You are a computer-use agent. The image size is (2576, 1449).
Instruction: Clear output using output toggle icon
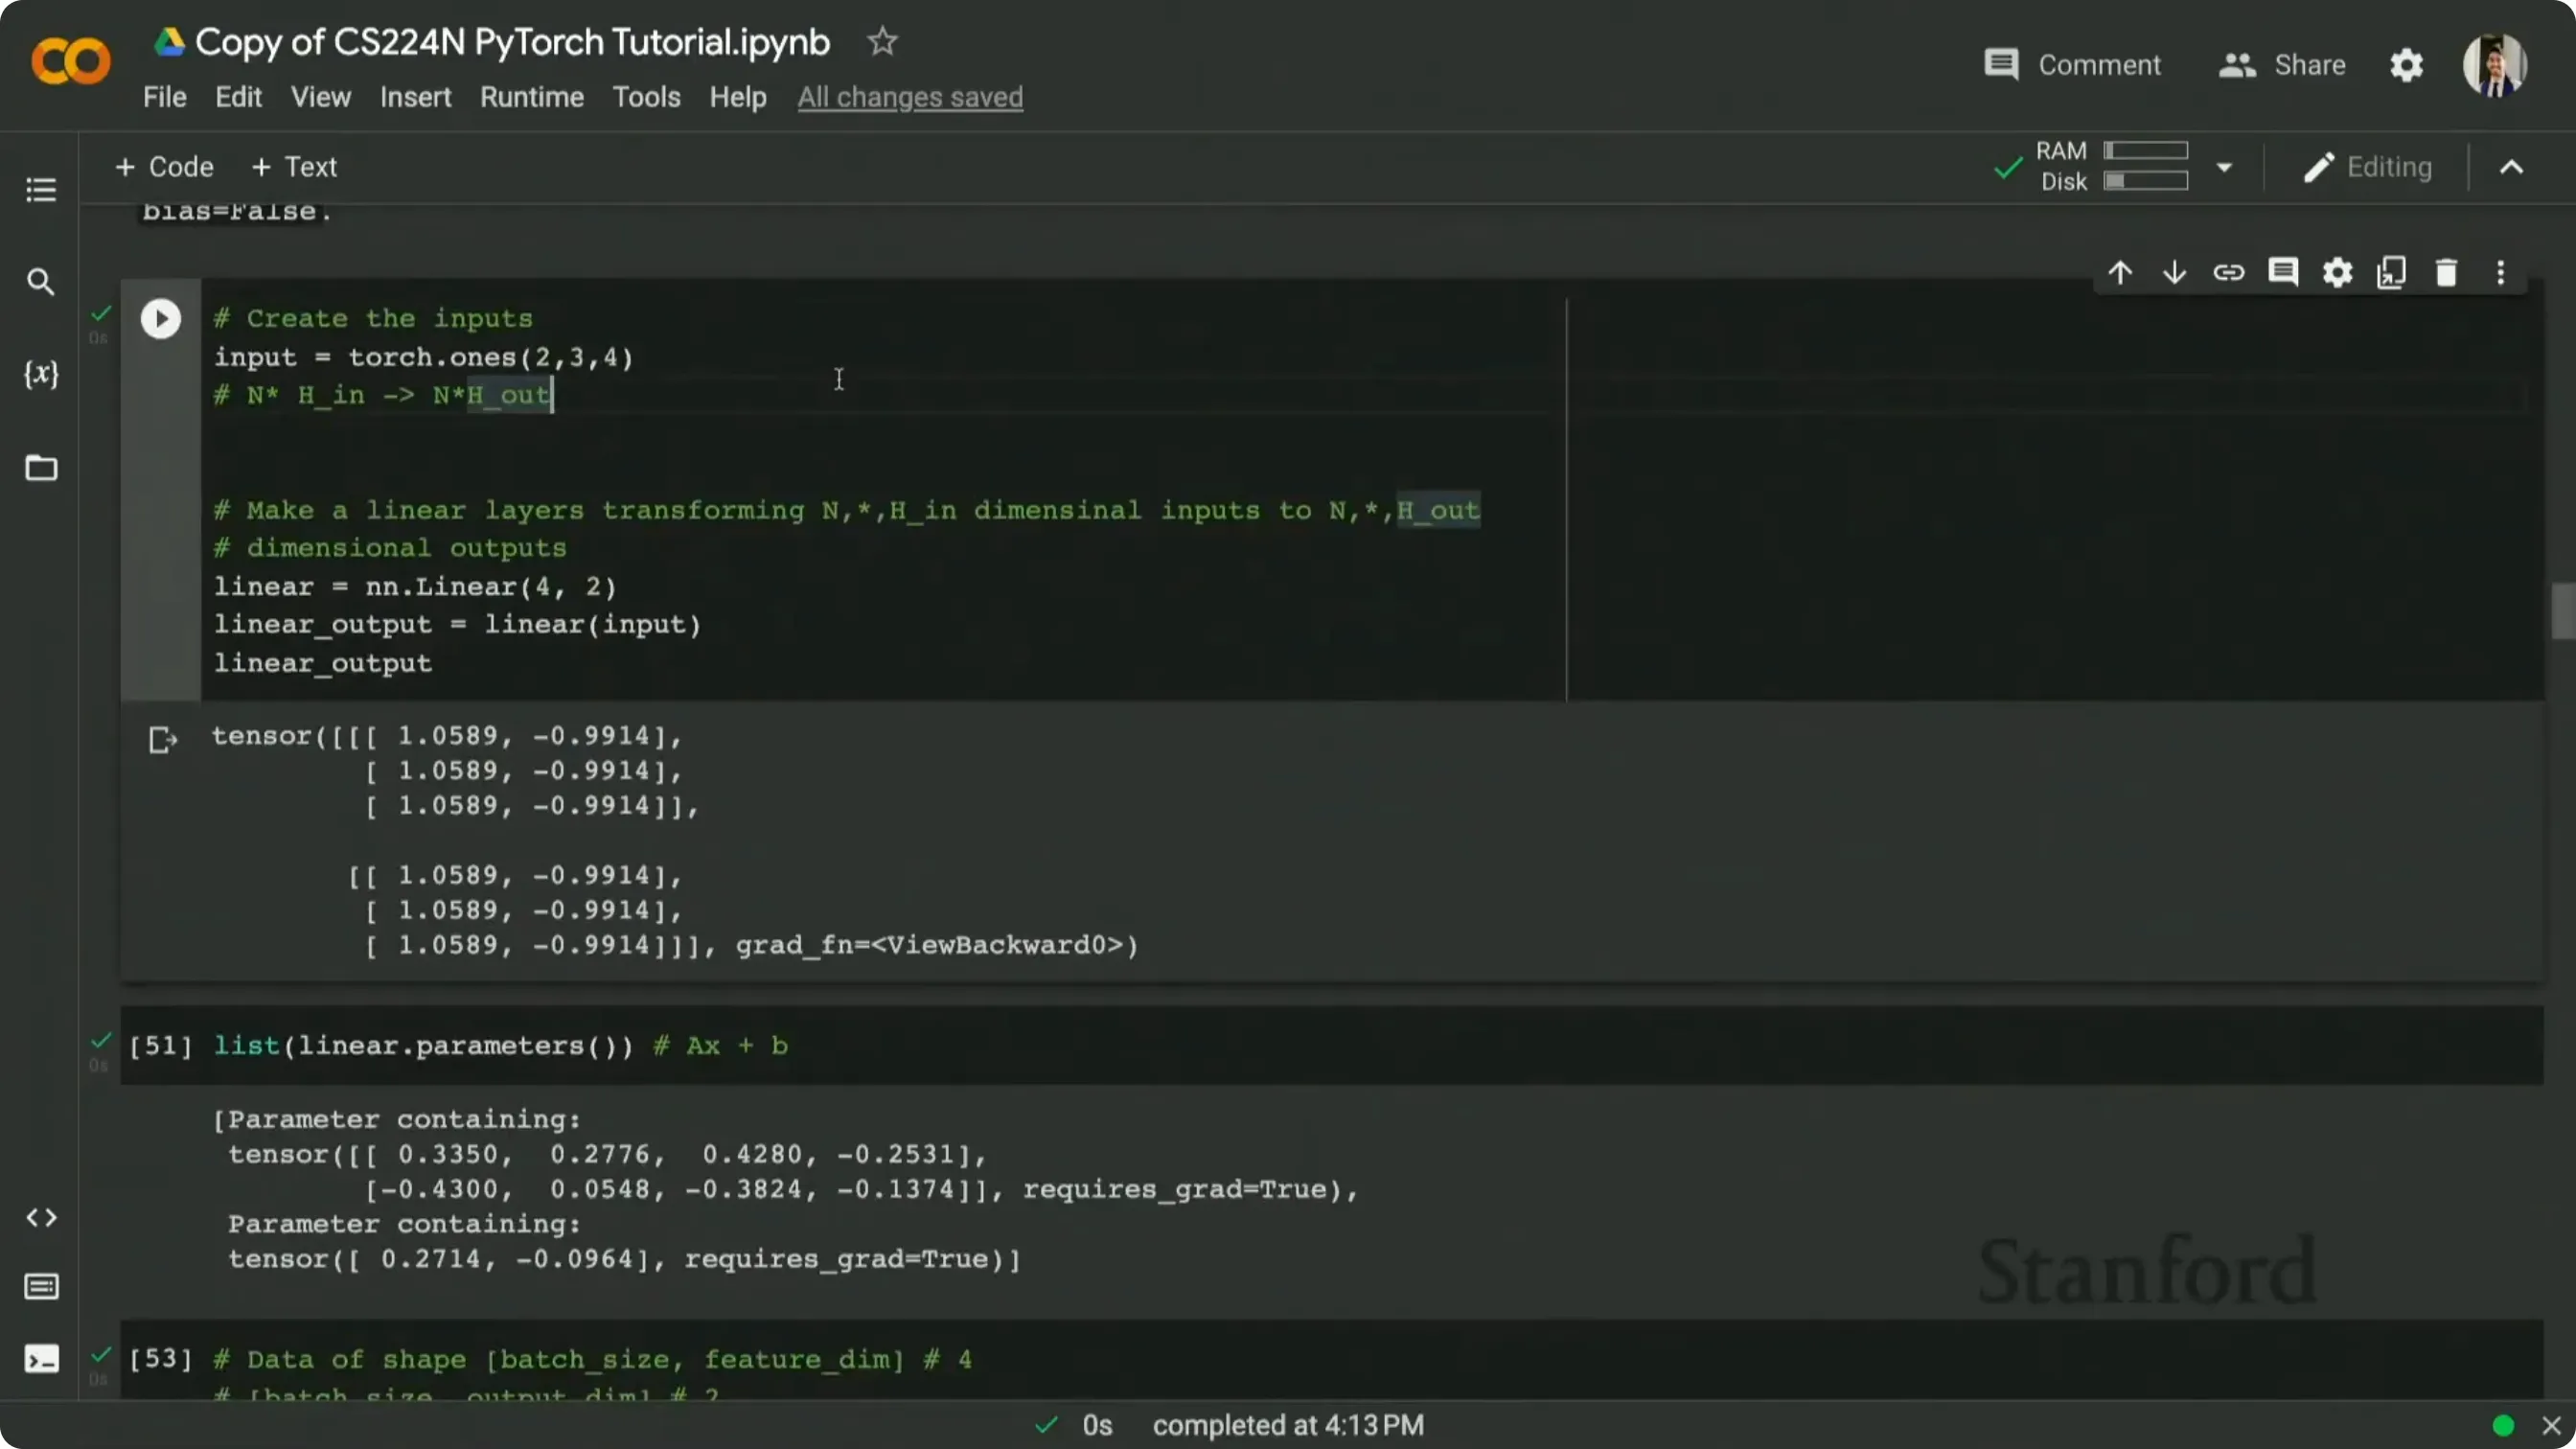coord(163,740)
